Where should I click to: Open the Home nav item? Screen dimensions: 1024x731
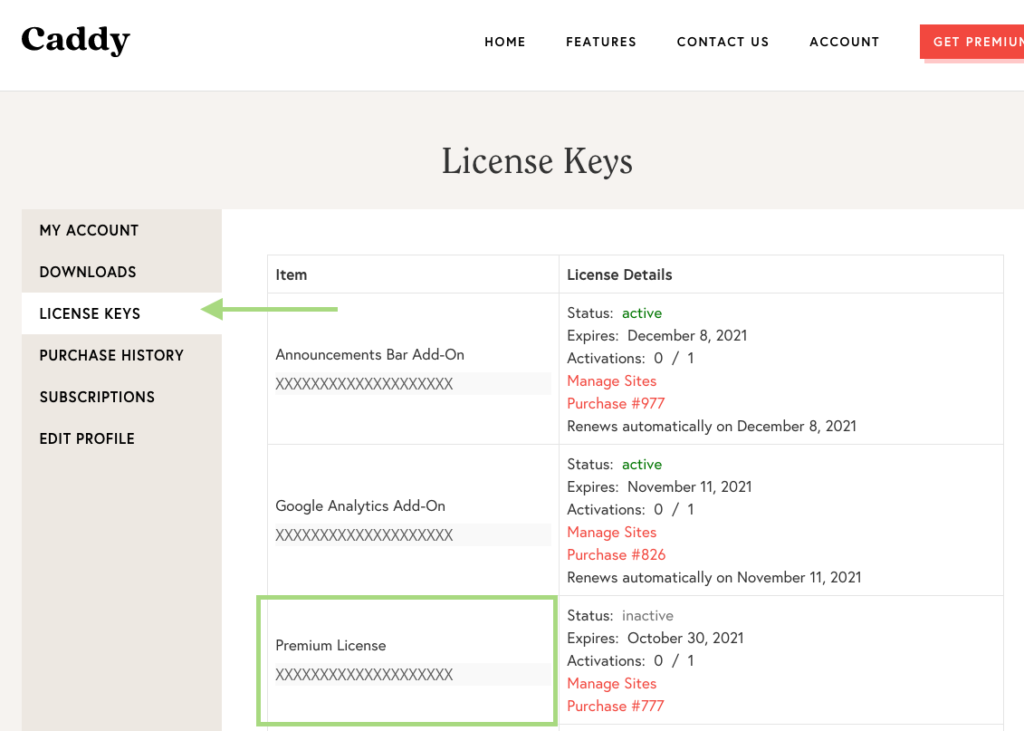pos(505,42)
